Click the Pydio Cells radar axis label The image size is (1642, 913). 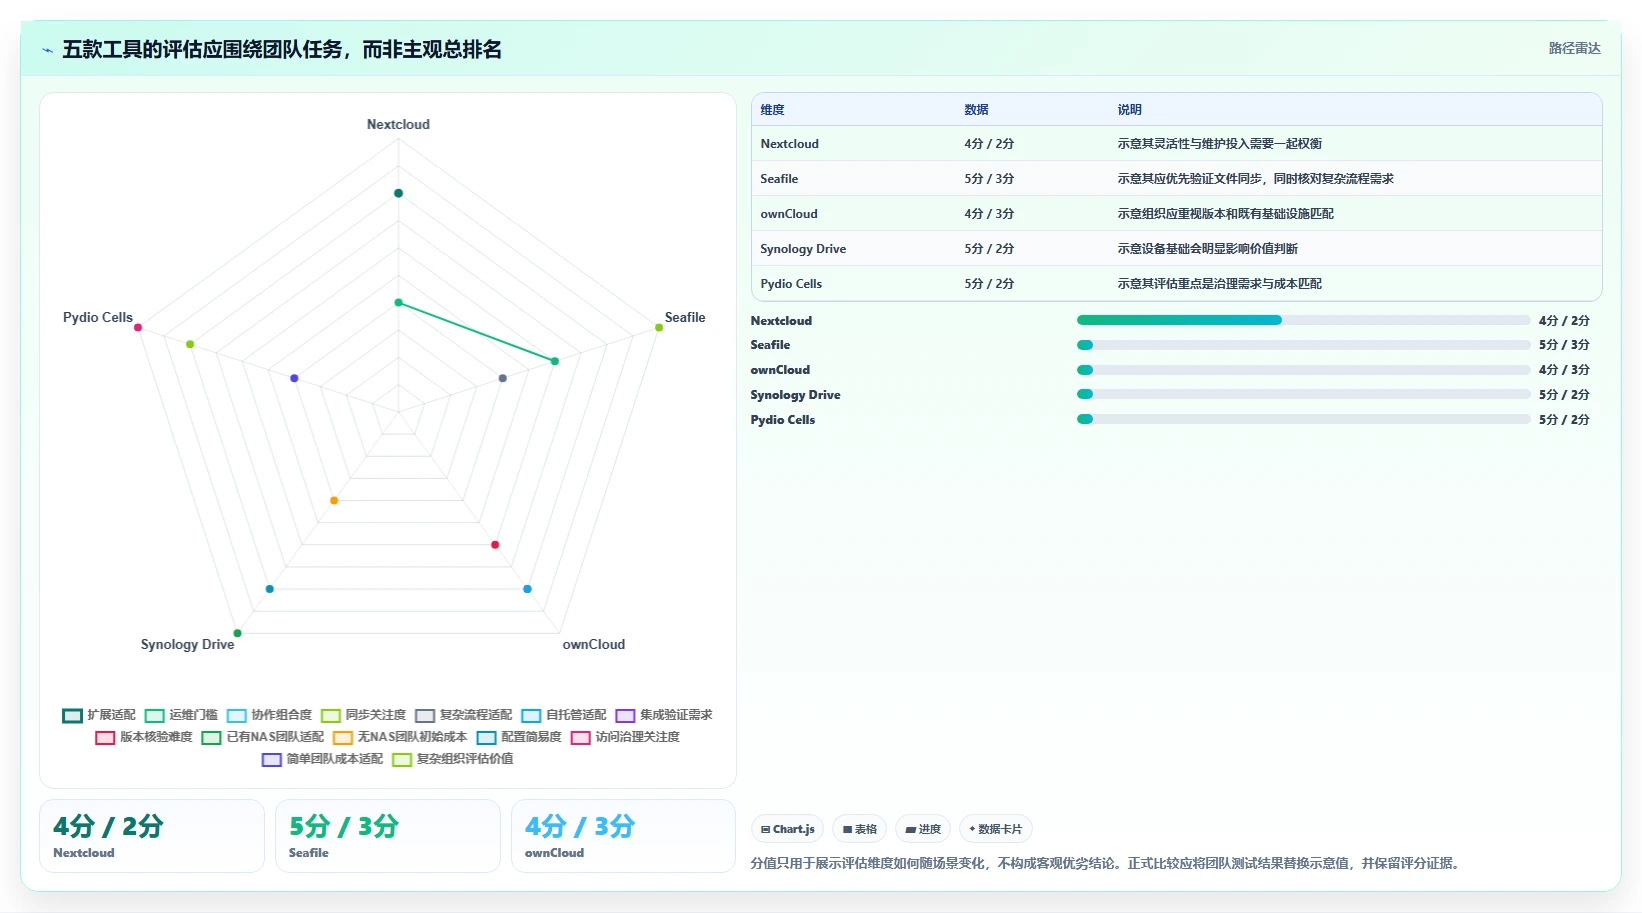(98, 318)
